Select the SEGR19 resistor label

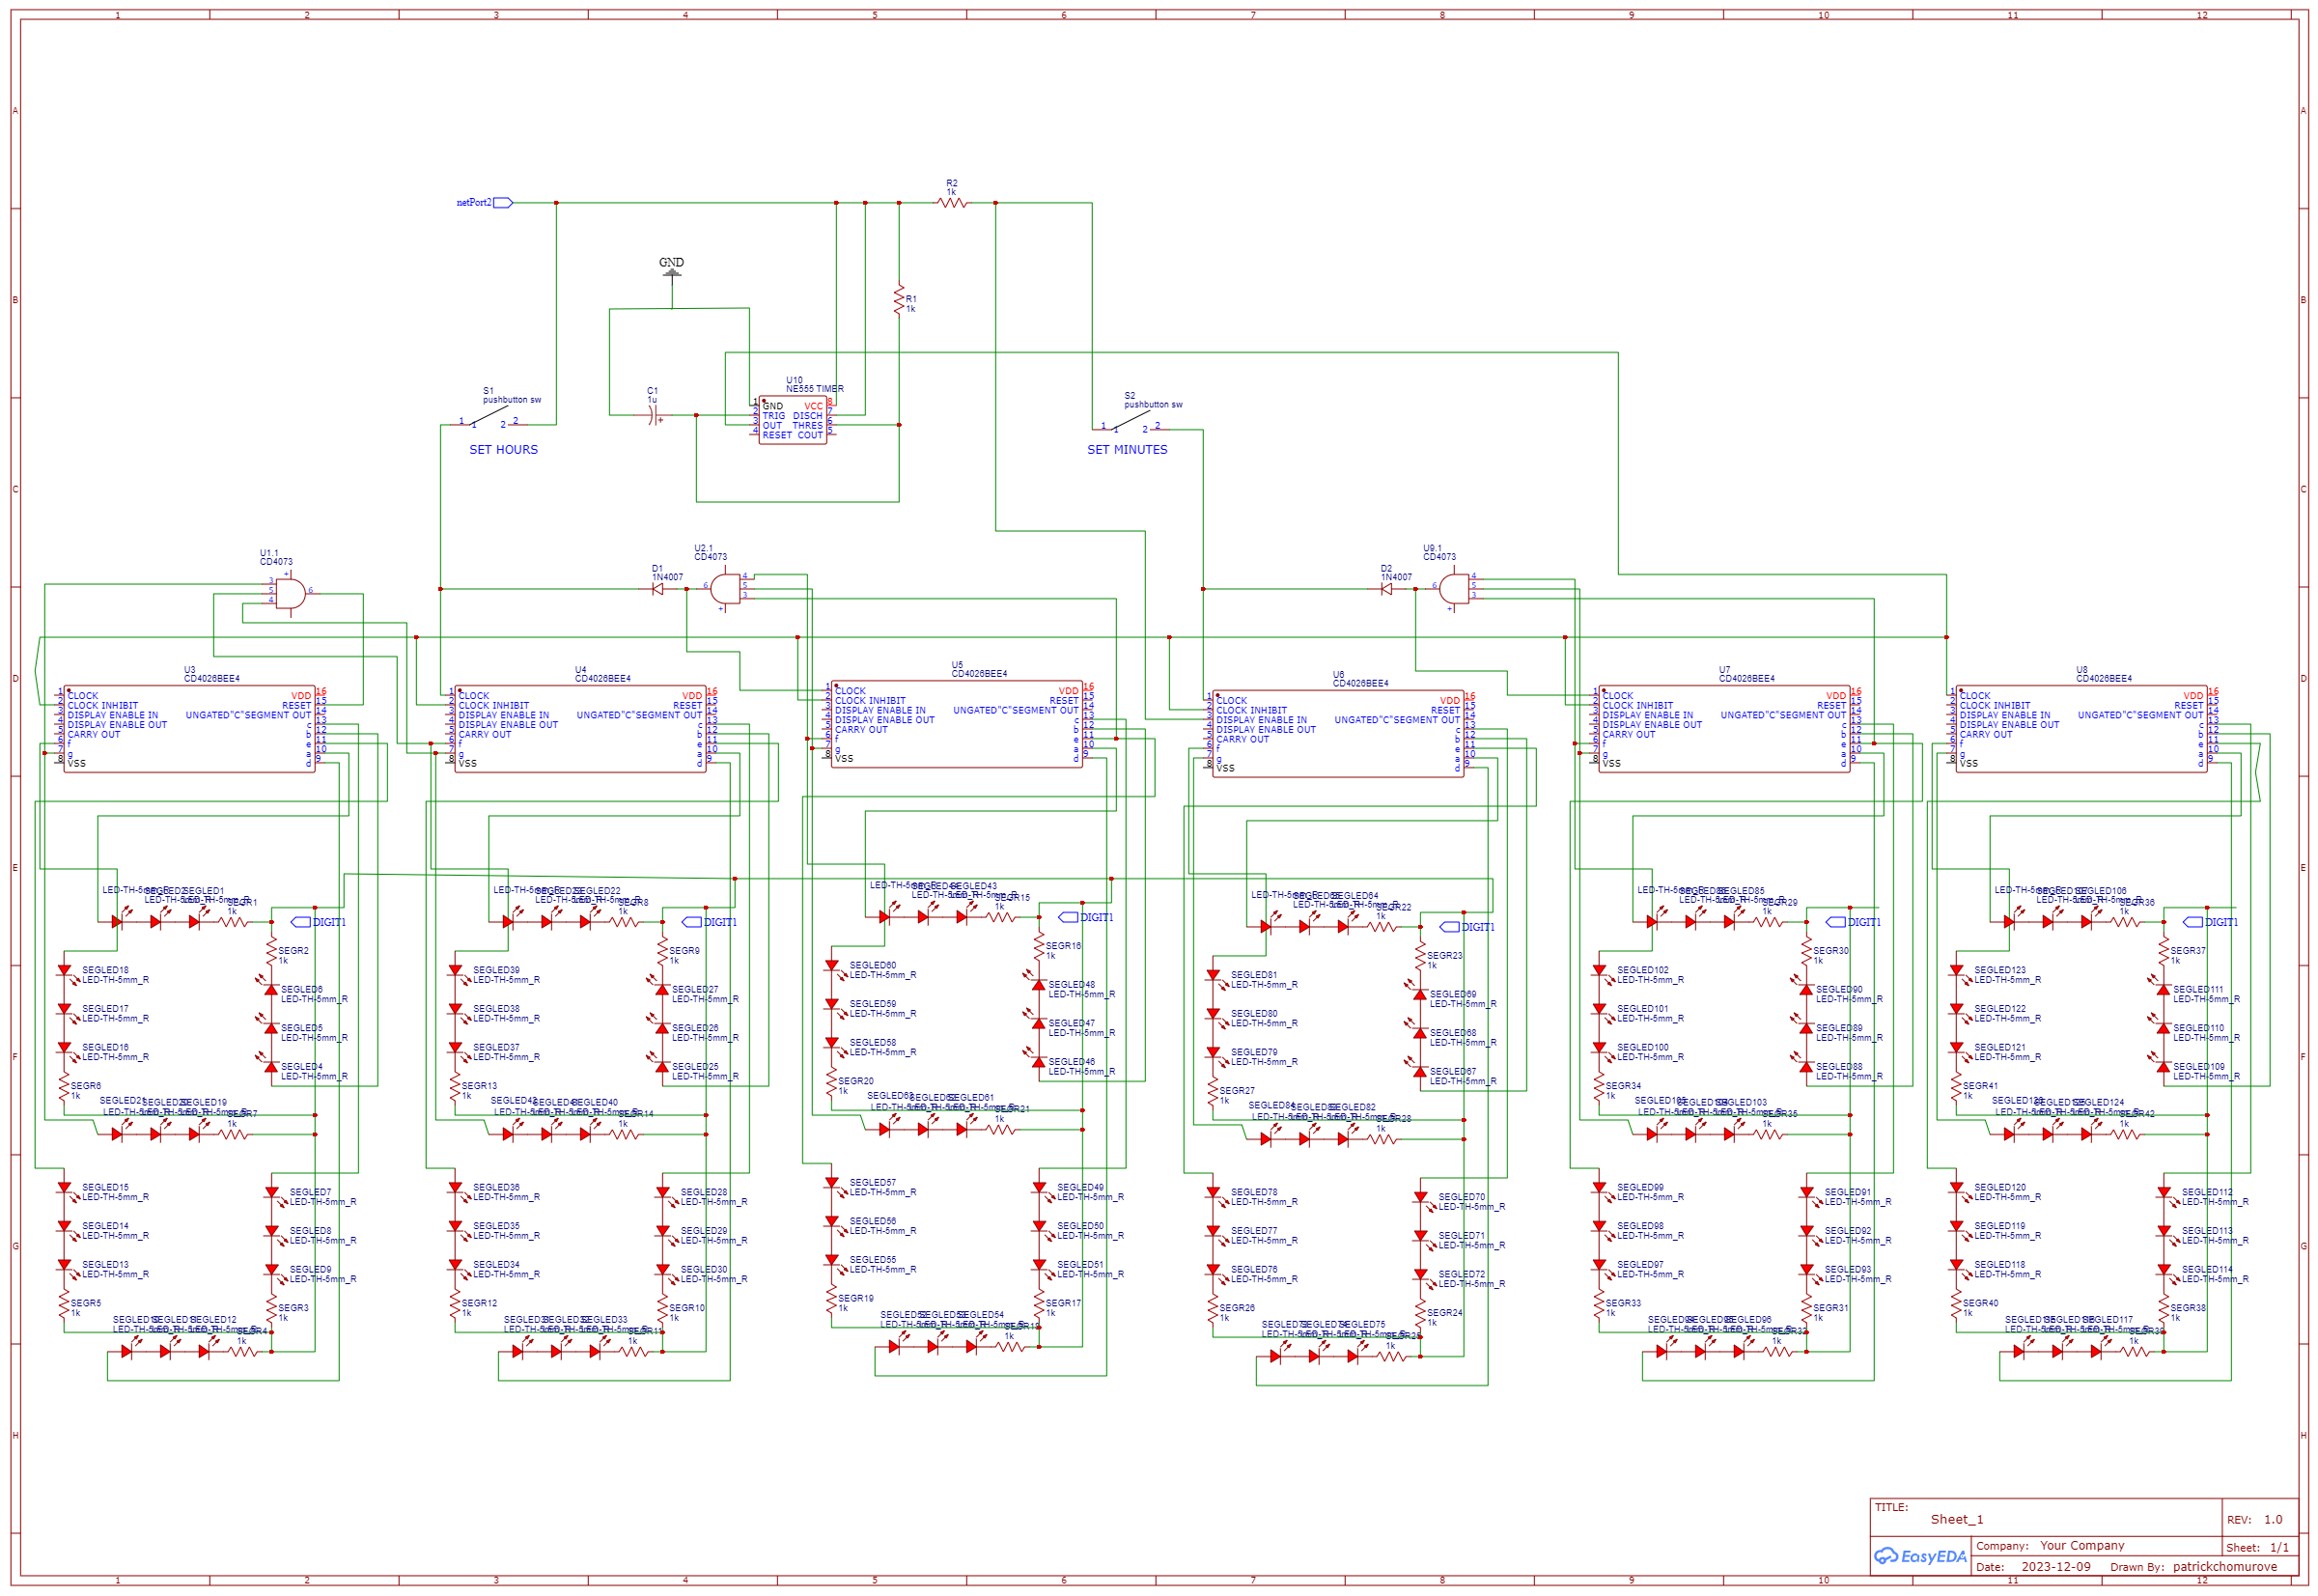856,1299
